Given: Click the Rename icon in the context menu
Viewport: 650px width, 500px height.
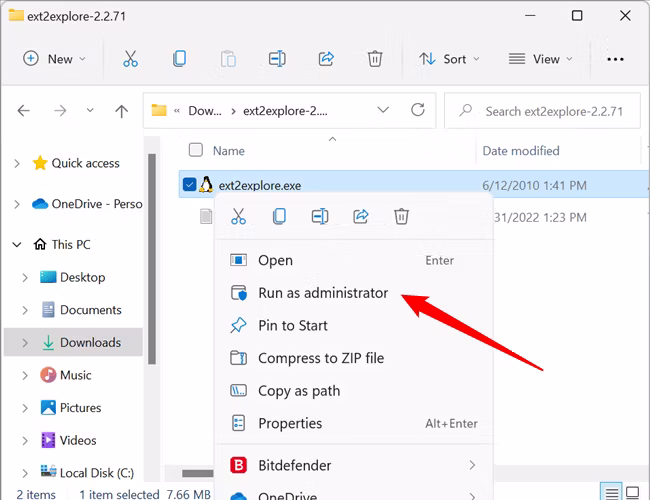Looking at the screenshot, I should 320,216.
